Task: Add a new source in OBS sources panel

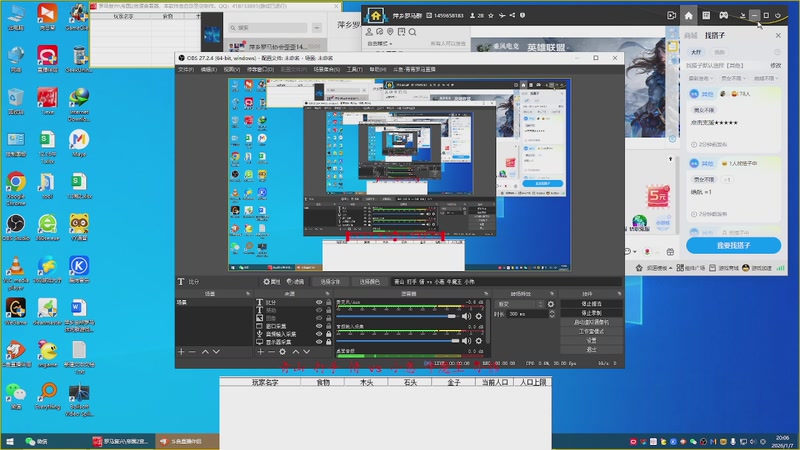Action: coord(261,352)
